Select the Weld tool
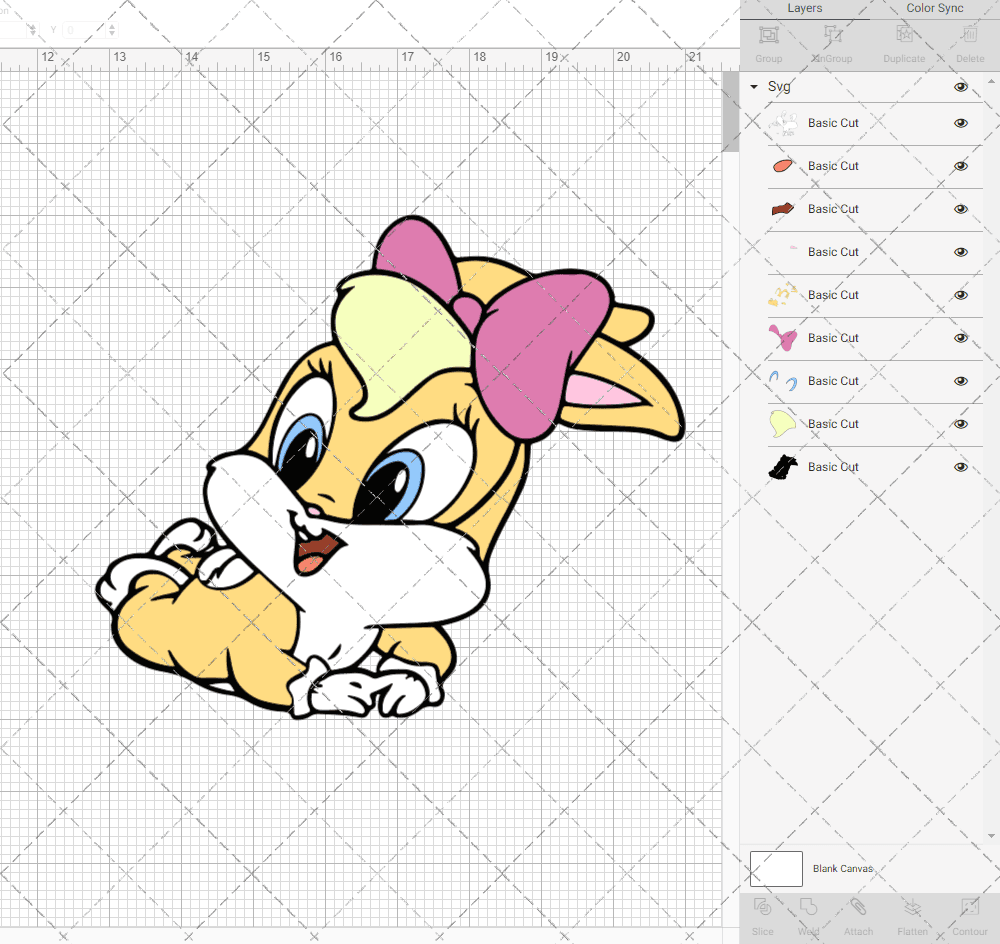Viewport: 1000px width, 944px height. pyautogui.click(x=808, y=907)
